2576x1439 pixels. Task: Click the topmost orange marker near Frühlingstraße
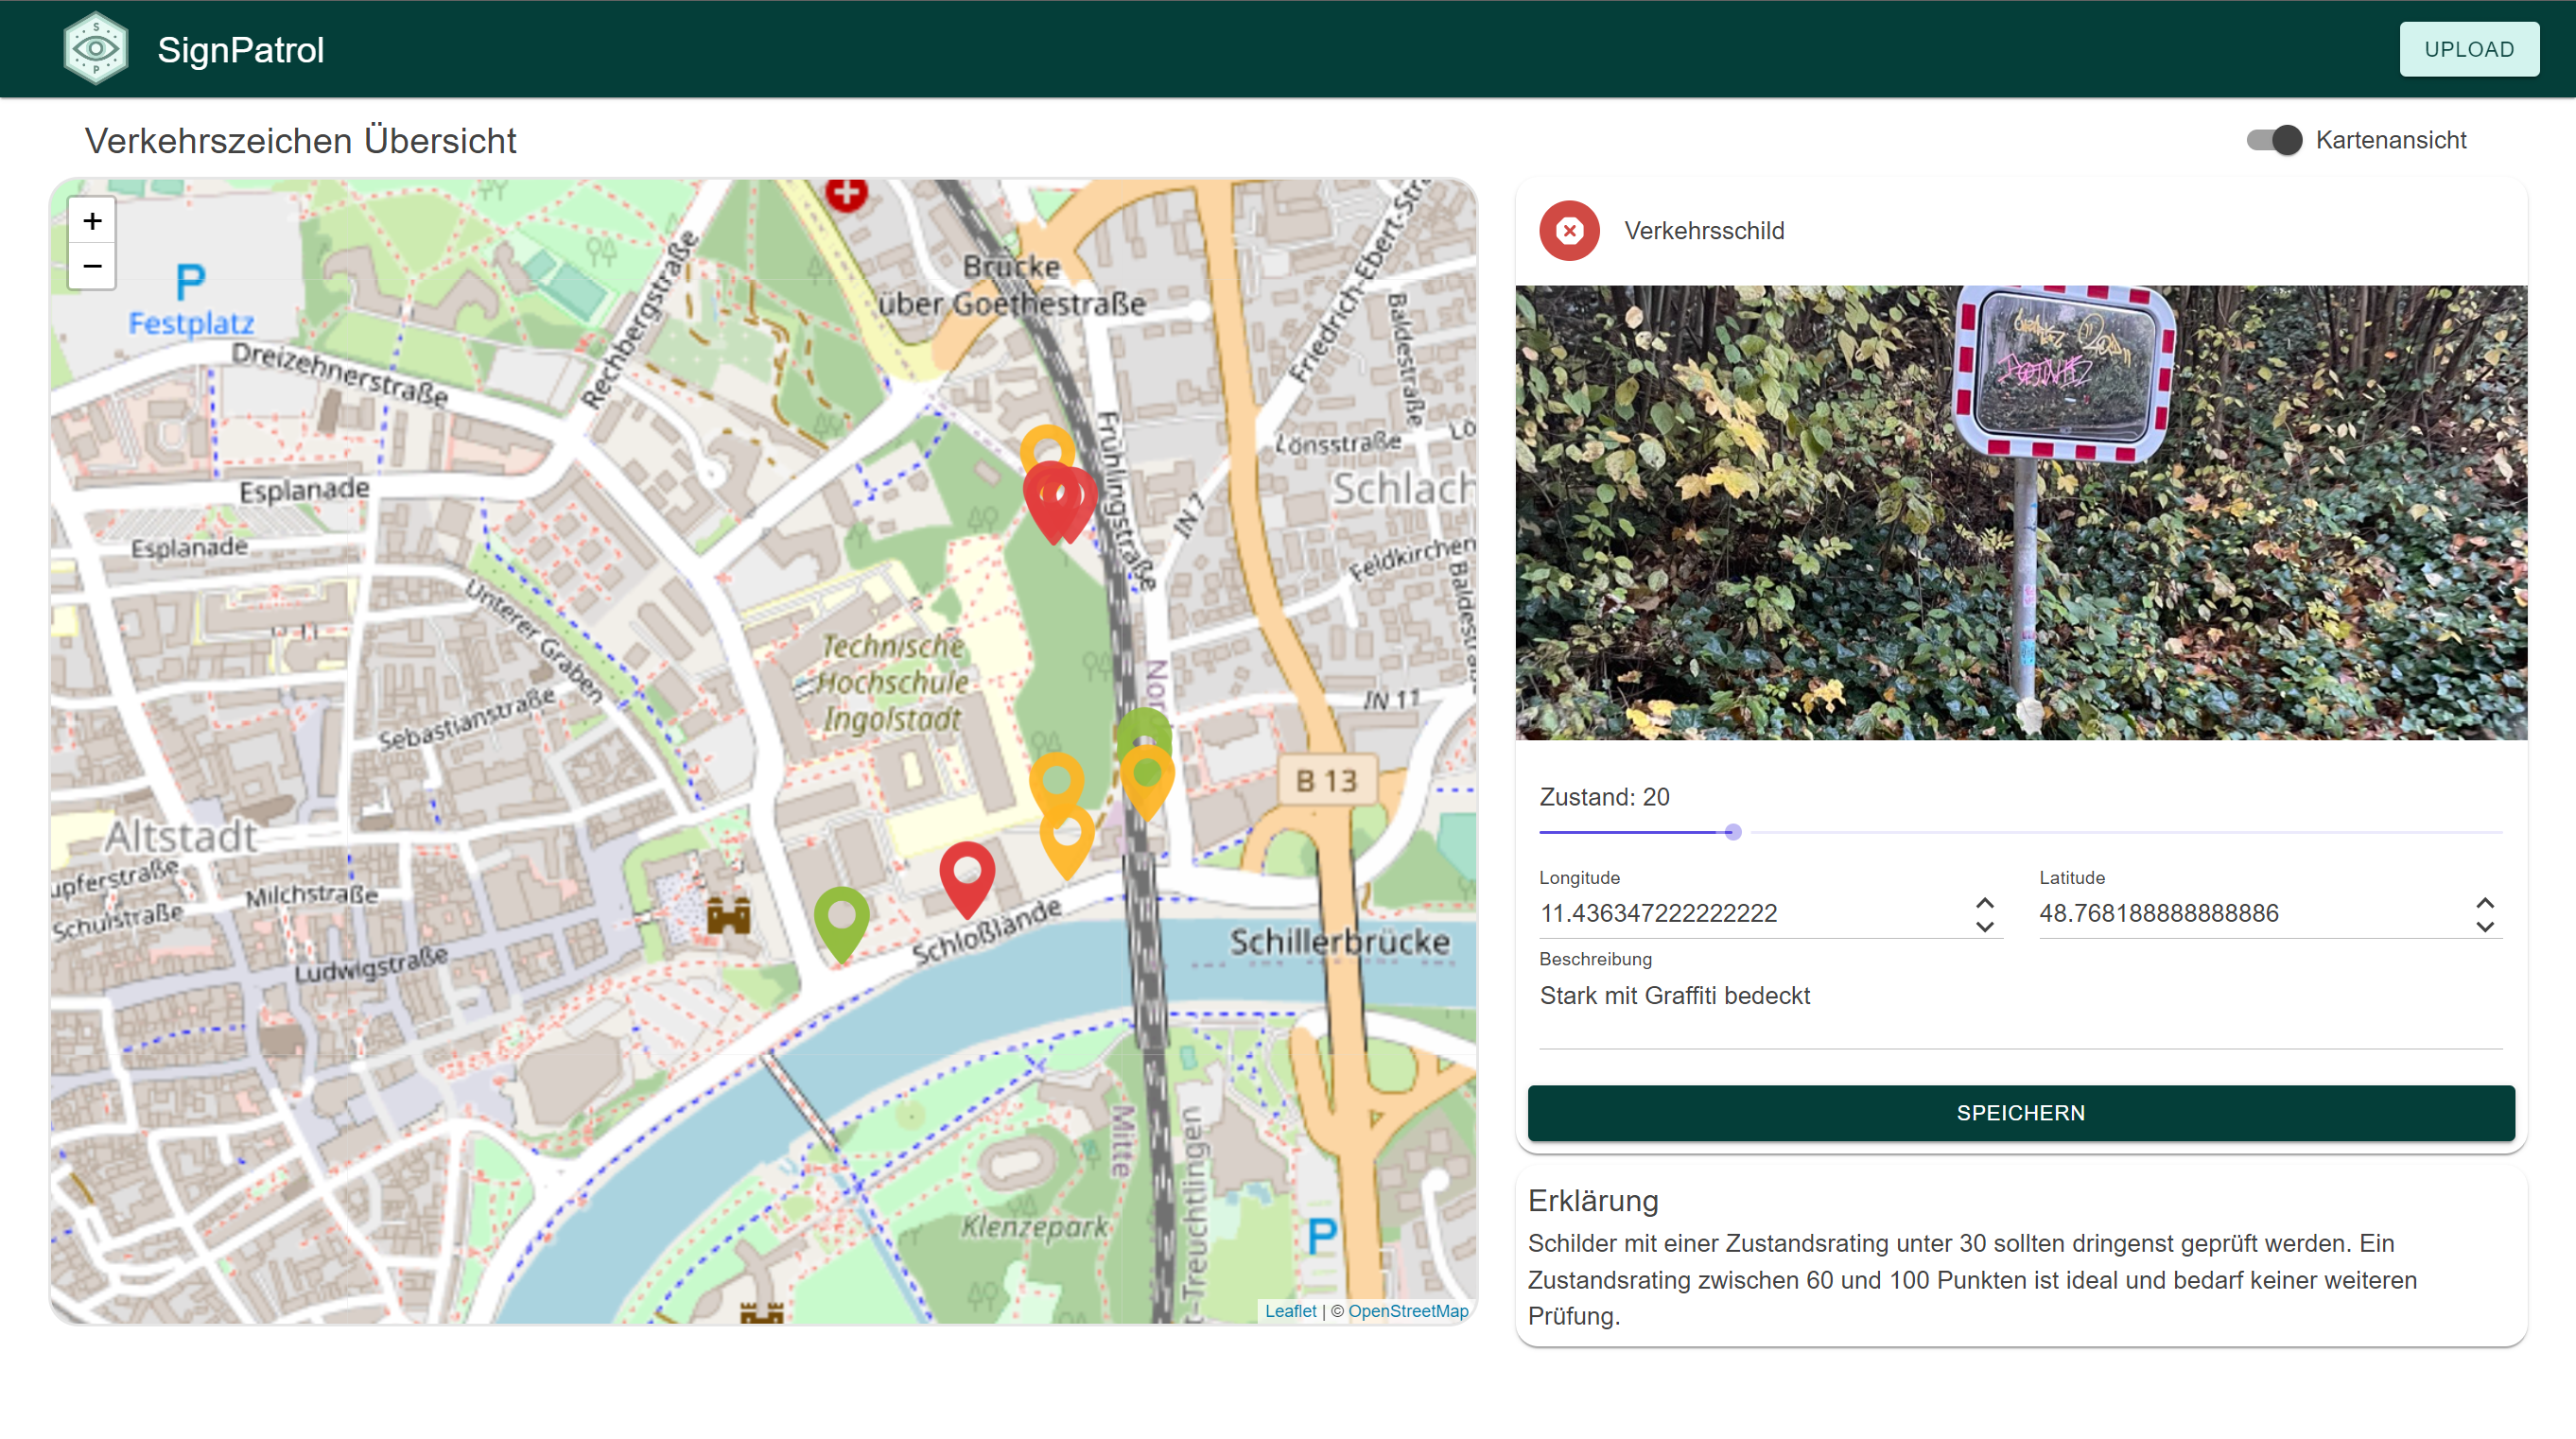click(x=1046, y=445)
